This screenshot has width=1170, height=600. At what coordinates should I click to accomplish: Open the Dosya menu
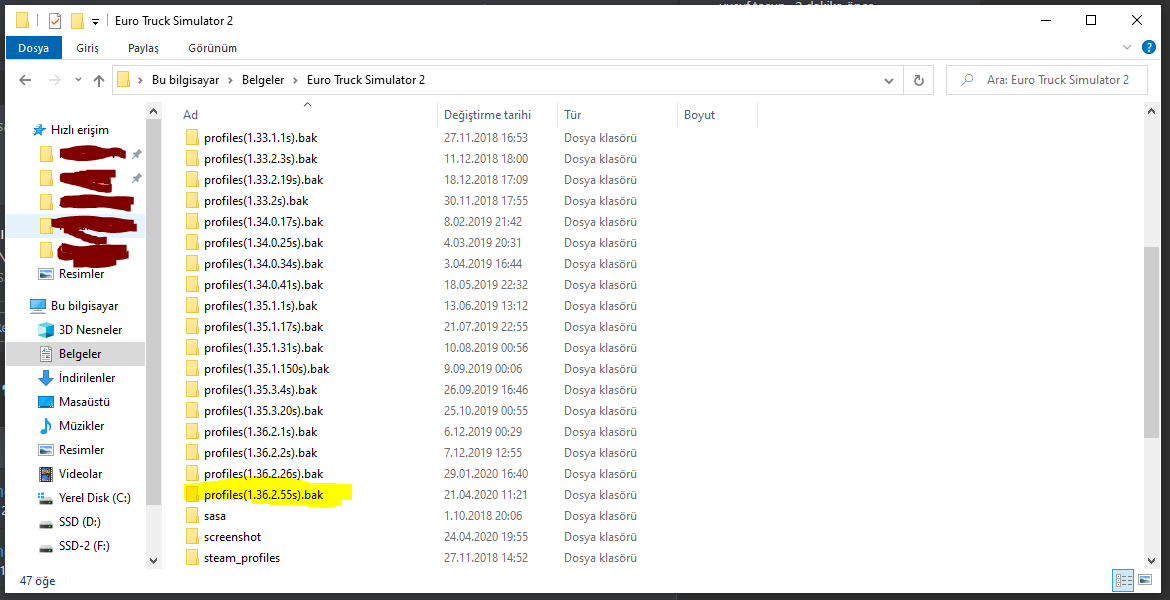click(34, 48)
